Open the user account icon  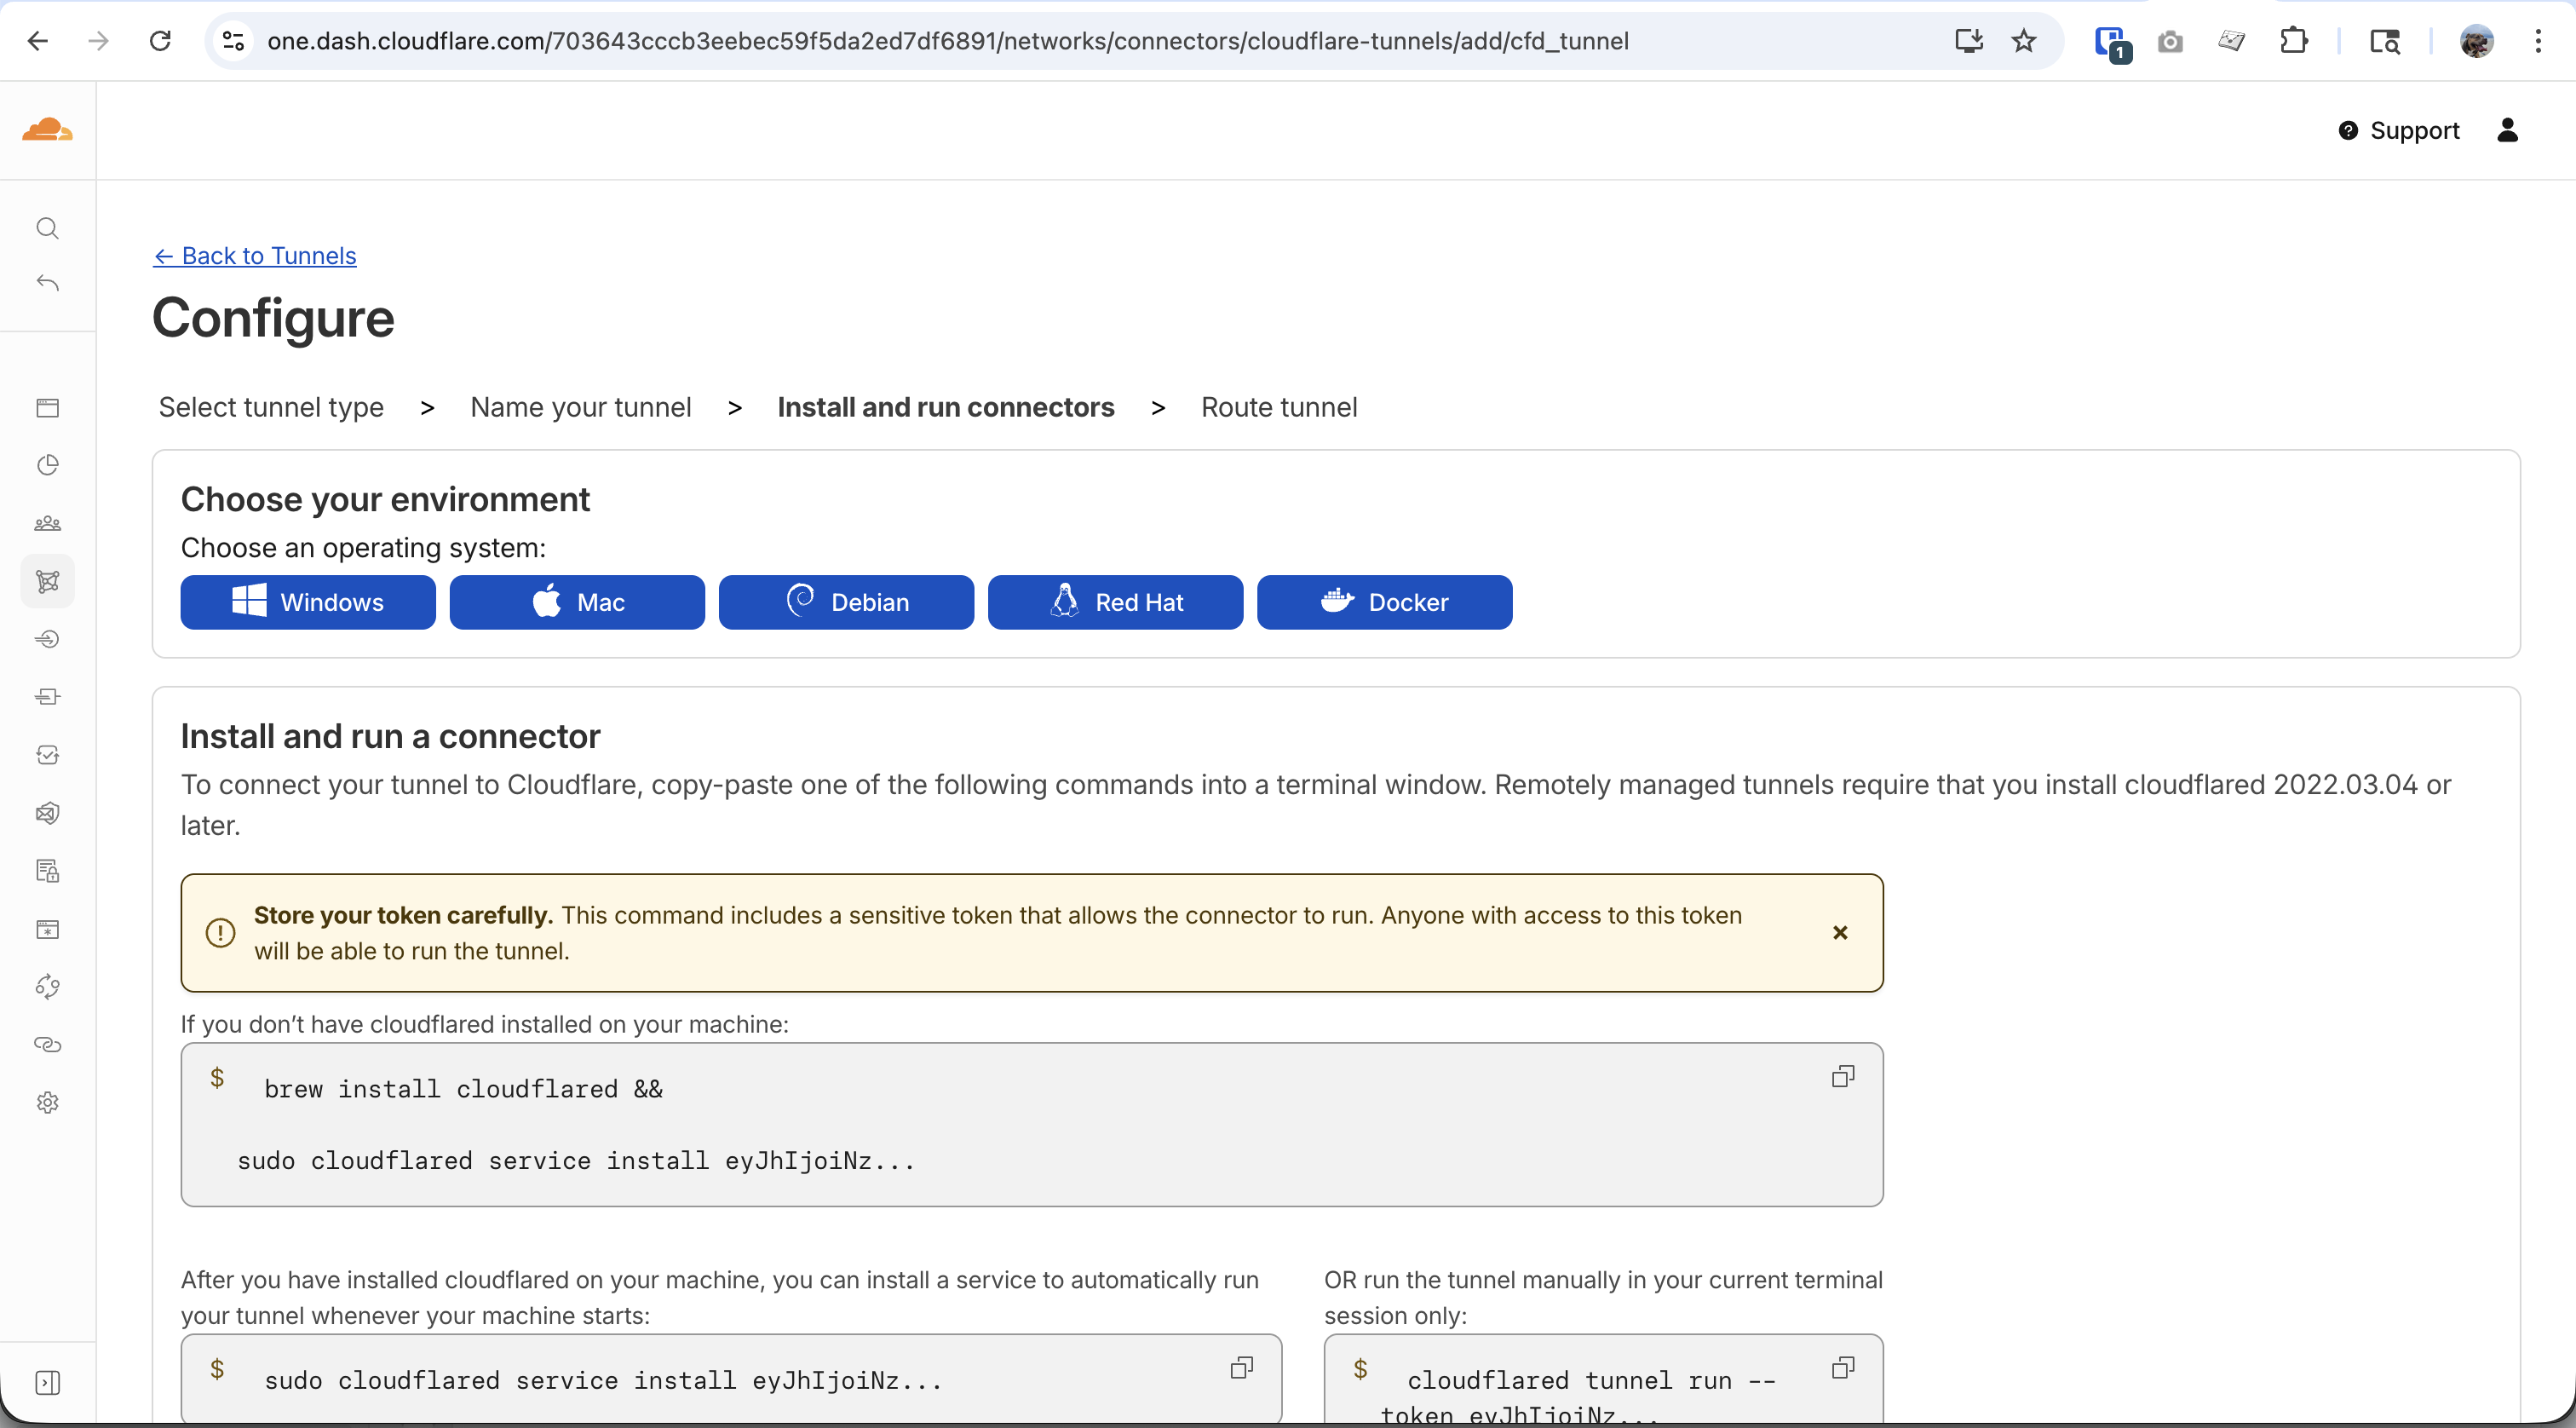pos(2507,130)
